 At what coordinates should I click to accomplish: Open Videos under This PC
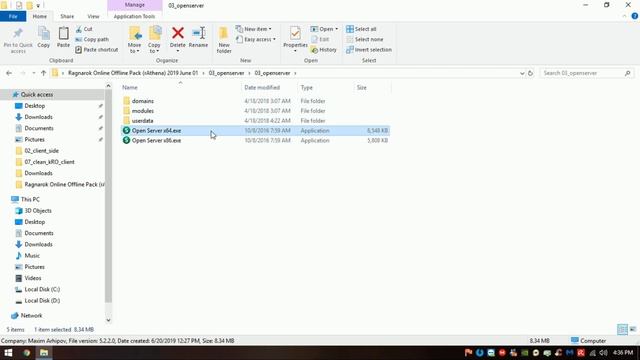[33, 278]
